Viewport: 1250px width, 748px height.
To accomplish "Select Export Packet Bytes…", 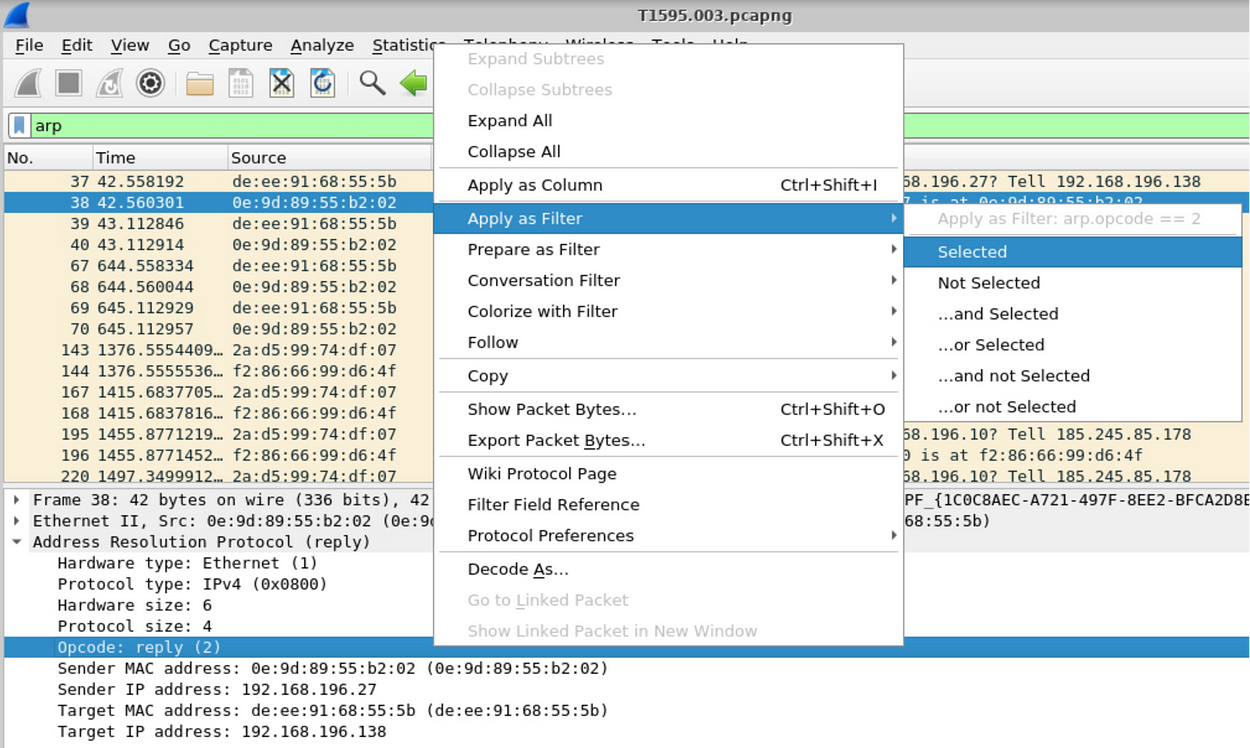I will point(668,440).
